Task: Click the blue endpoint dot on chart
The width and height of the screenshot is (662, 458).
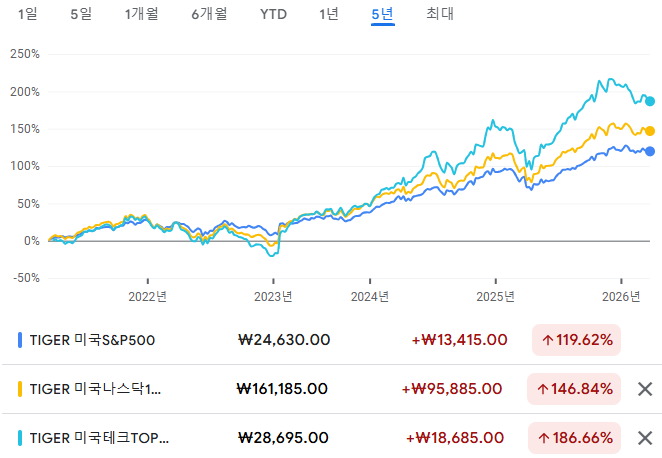Action: (x=650, y=151)
